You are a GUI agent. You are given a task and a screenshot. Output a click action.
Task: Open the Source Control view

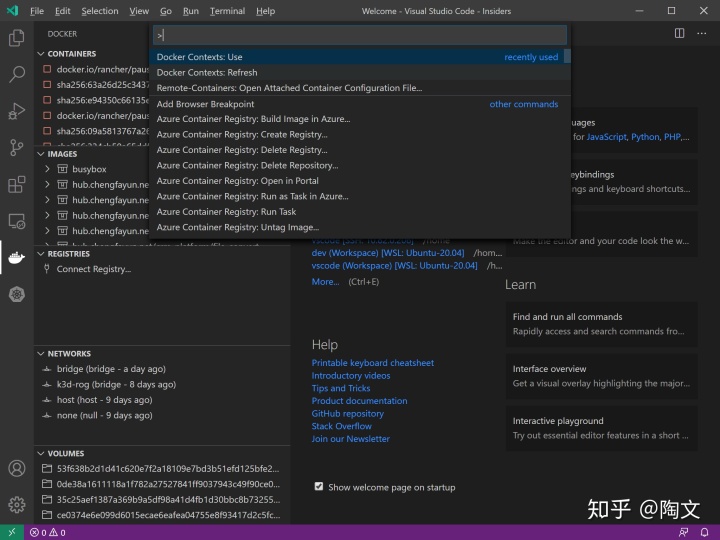pyautogui.click(x=17, y=147)
